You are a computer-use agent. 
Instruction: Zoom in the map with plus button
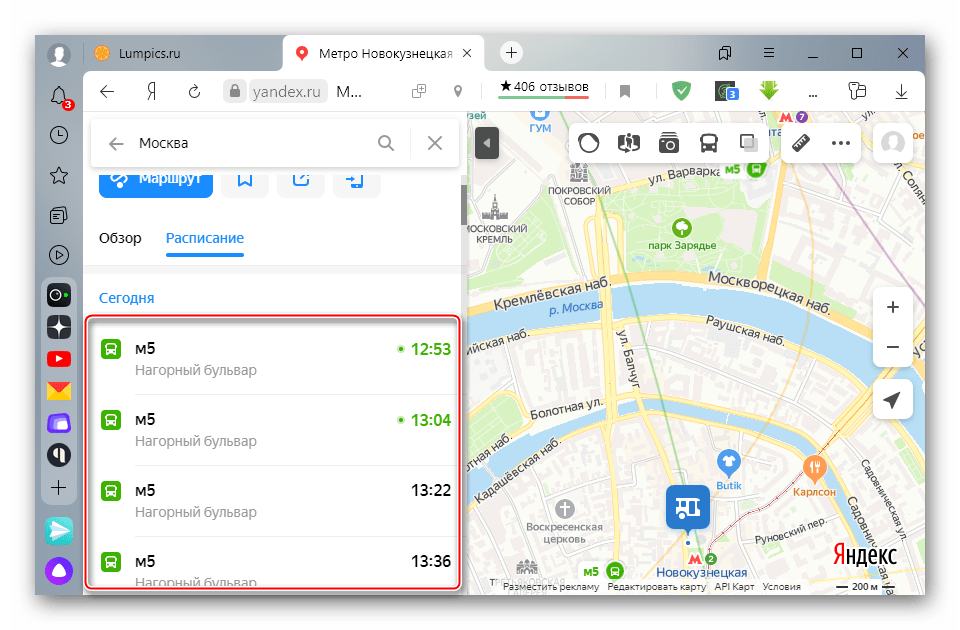pyautogui.click(x=892, y=308)
